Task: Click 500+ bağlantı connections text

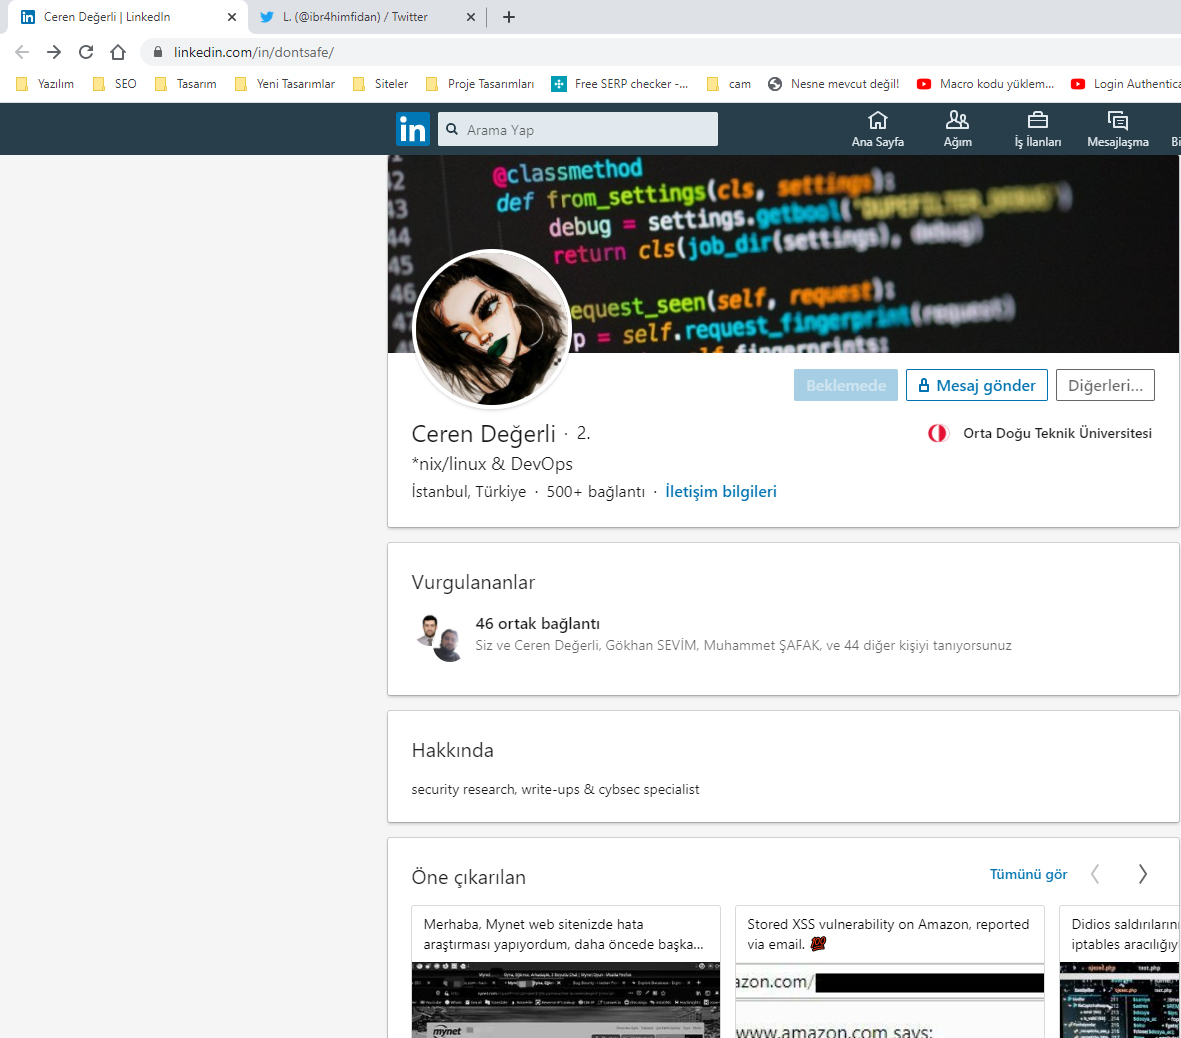Action: coord(595,491)
